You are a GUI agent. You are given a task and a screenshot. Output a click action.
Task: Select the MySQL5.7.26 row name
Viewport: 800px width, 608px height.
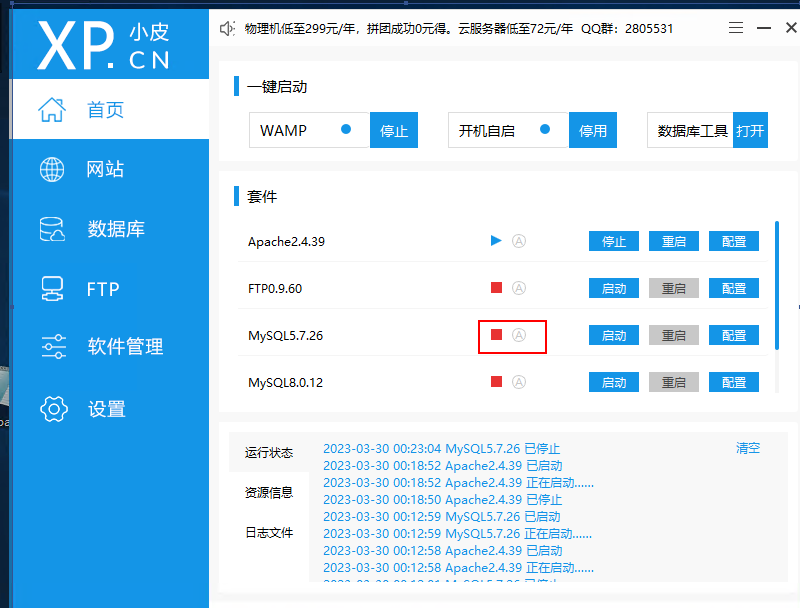[x=285, y=336]
